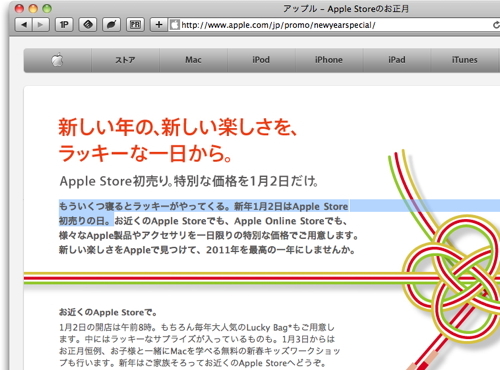This screenshot has height=370, width=500.
Task: Click the leaf-shaped toolbar icon
Action: coord(111,25)
